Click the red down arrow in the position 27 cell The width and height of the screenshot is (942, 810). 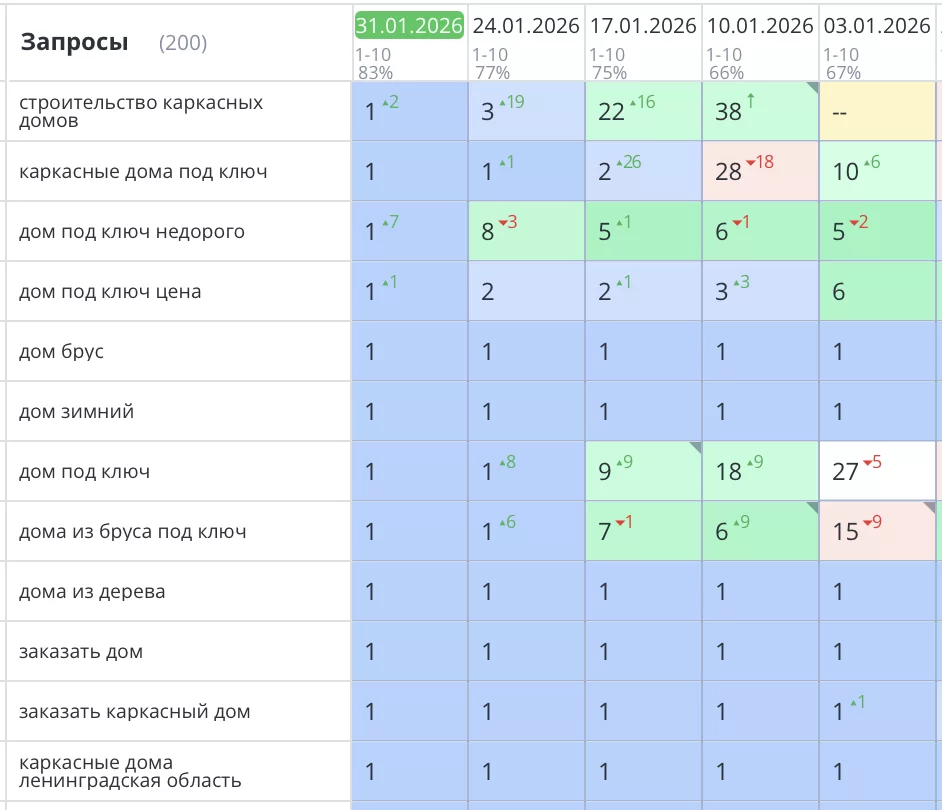(x=868, y=463)
